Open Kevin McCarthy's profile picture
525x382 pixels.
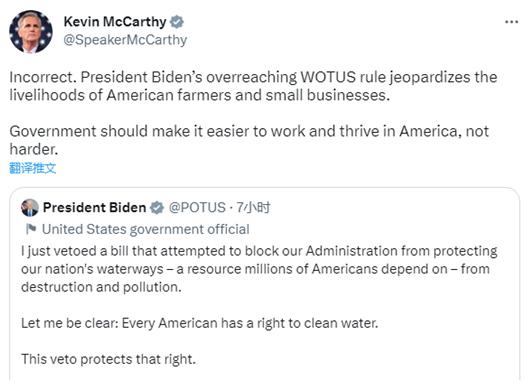tap(31, 31)
